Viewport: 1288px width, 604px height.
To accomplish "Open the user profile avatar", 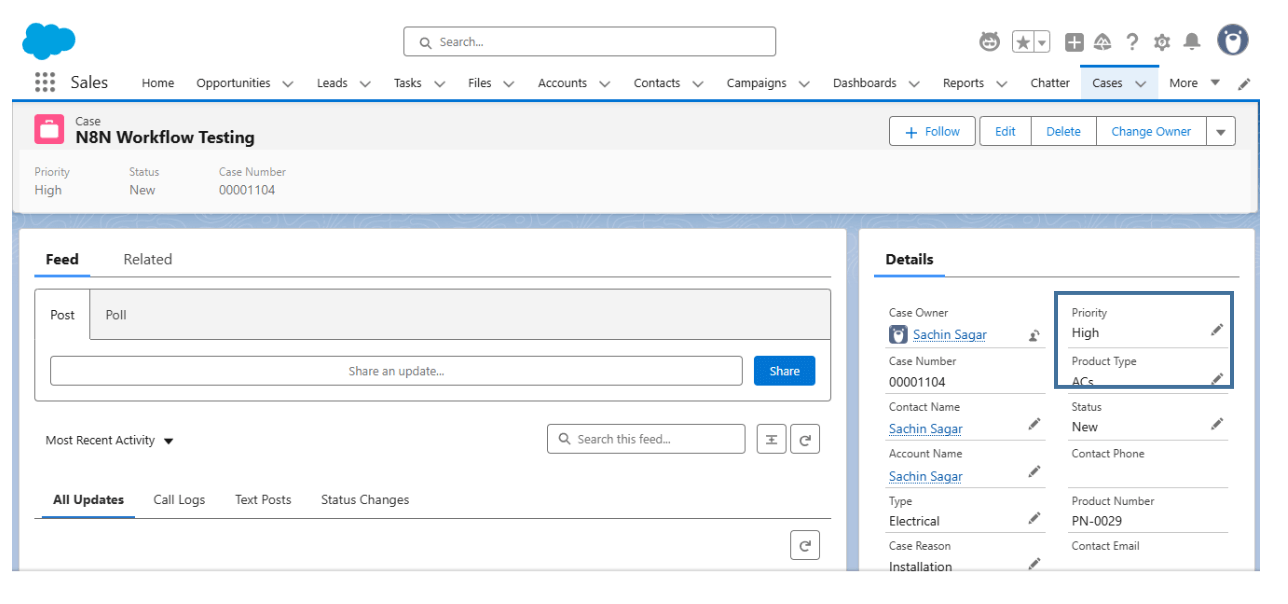I will (x=1232, y=40).
